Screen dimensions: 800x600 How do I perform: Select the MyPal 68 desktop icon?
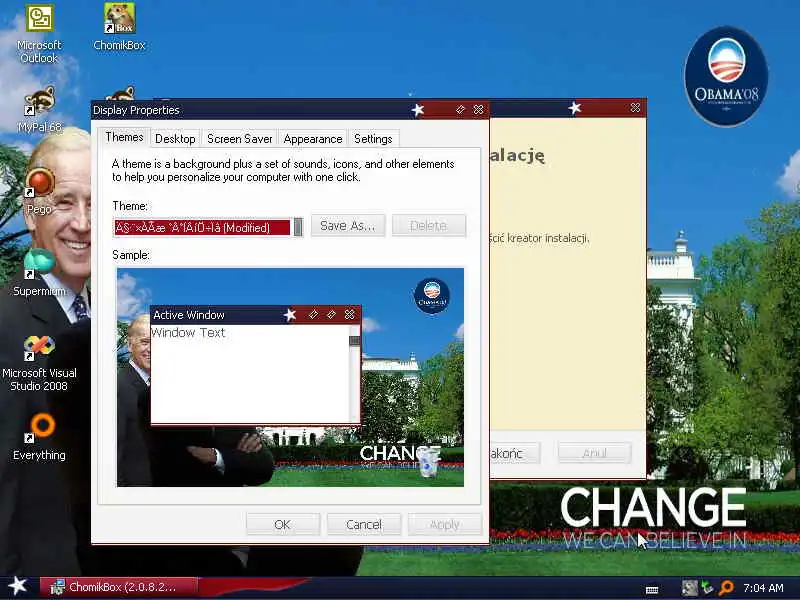(x=39, y=109)
